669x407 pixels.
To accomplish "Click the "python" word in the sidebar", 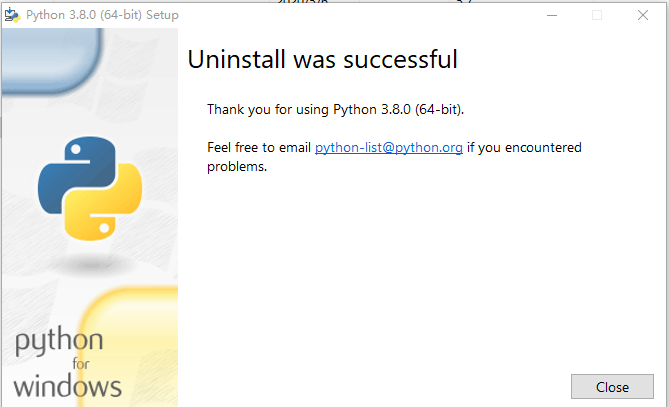I will (59, 341).
